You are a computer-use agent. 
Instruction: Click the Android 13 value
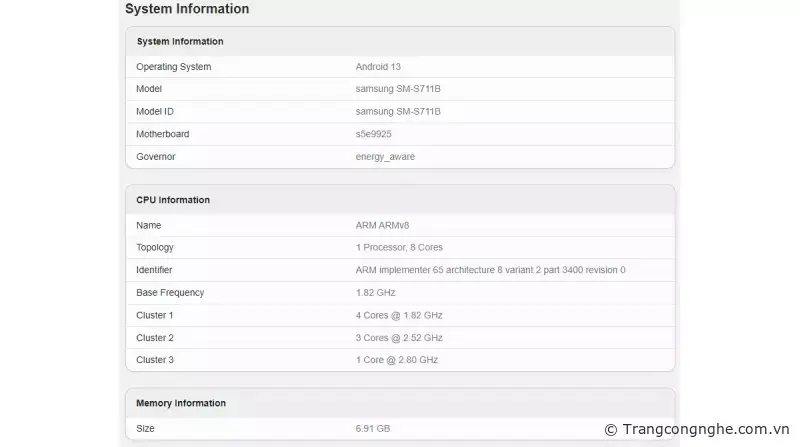[x=378, y=67]
